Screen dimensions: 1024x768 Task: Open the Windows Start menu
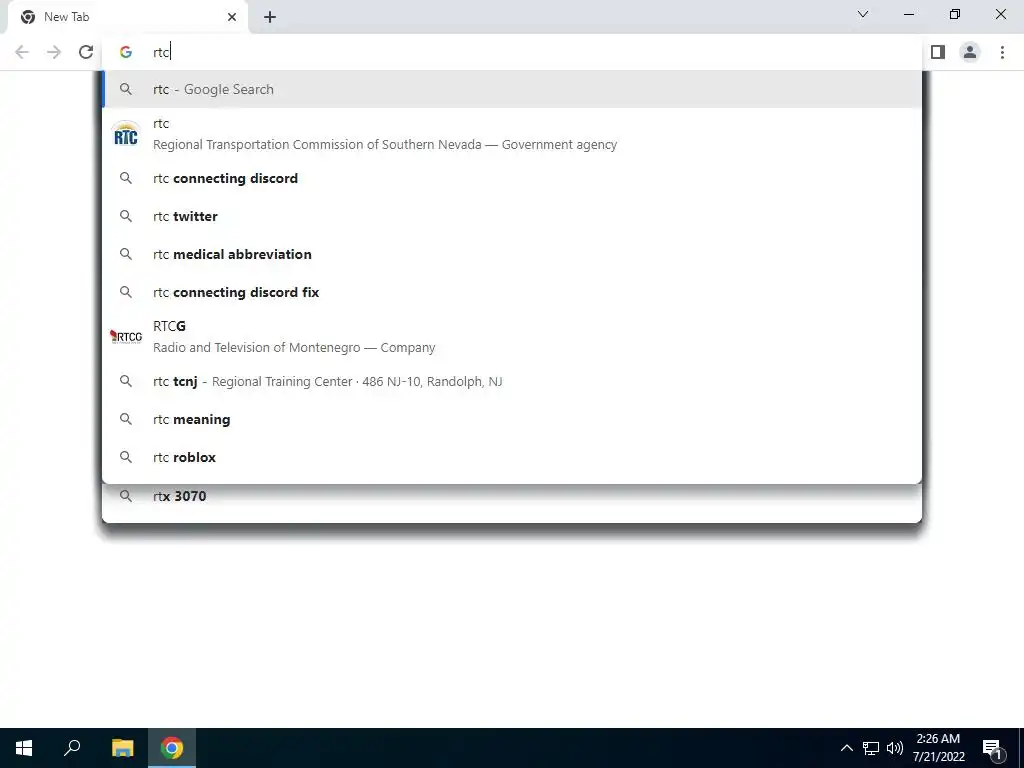point(24,748)
